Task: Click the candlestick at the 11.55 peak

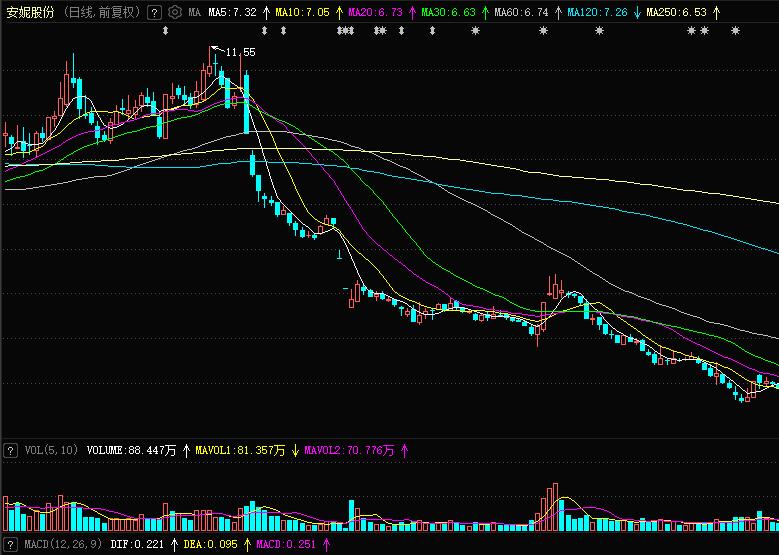Action: pyautogui.click(x=209, y=68)
